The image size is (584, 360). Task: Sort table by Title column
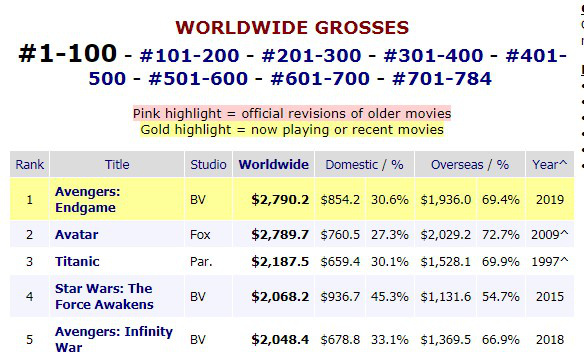(117, 165)
